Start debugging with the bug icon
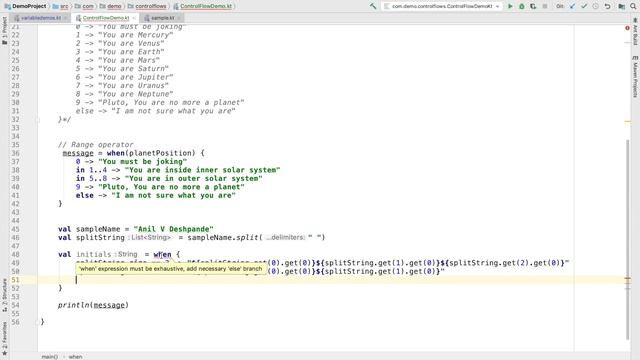640x360 pixels. pyautogui.click(x=522, y=6)
